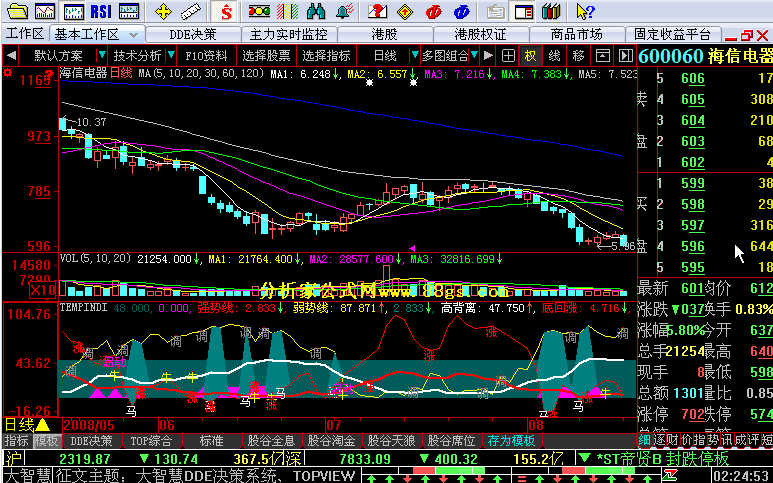Switch to the 港股权证 tab
773x483 pixels.
click(x=480, y=34)
